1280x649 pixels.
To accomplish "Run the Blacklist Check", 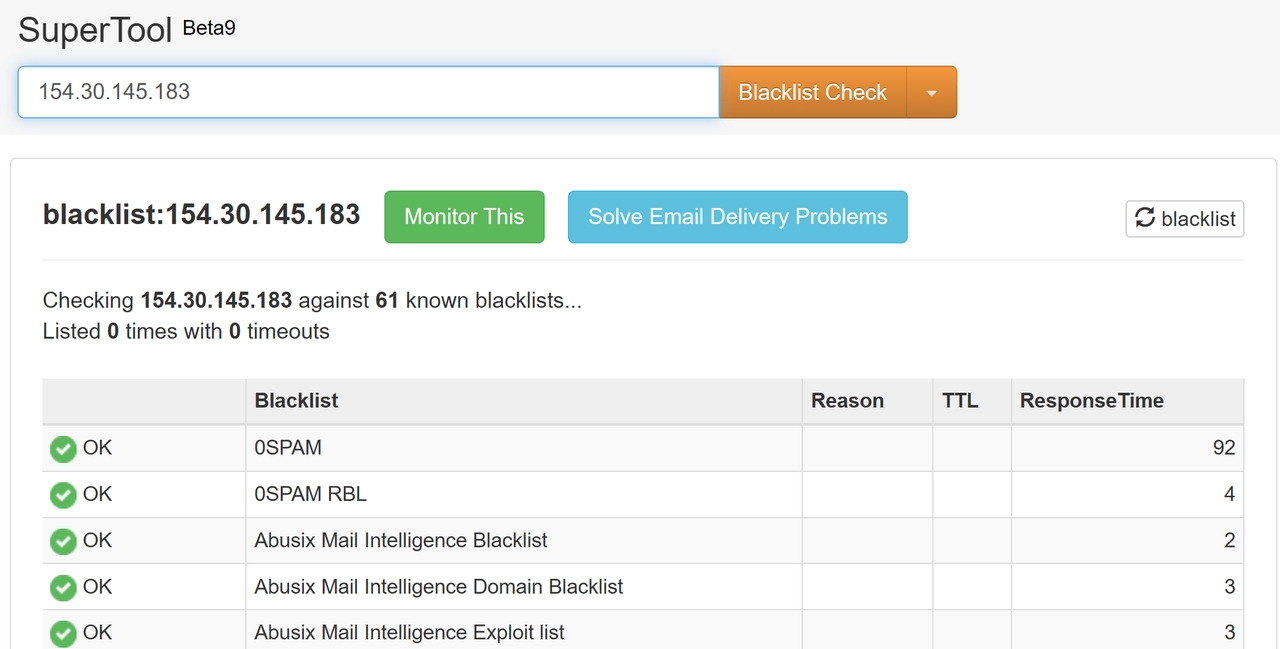I will (x=812, y=91).
